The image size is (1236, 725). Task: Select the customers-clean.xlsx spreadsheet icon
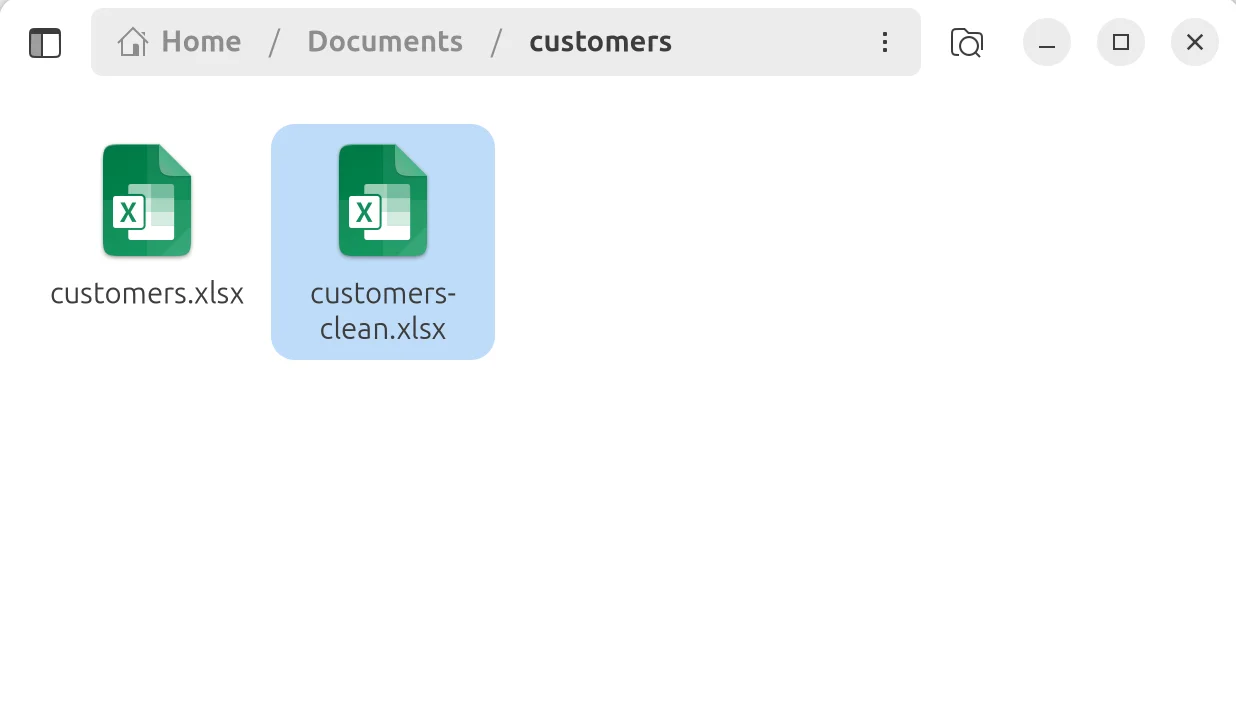click(x=383, y=200)
